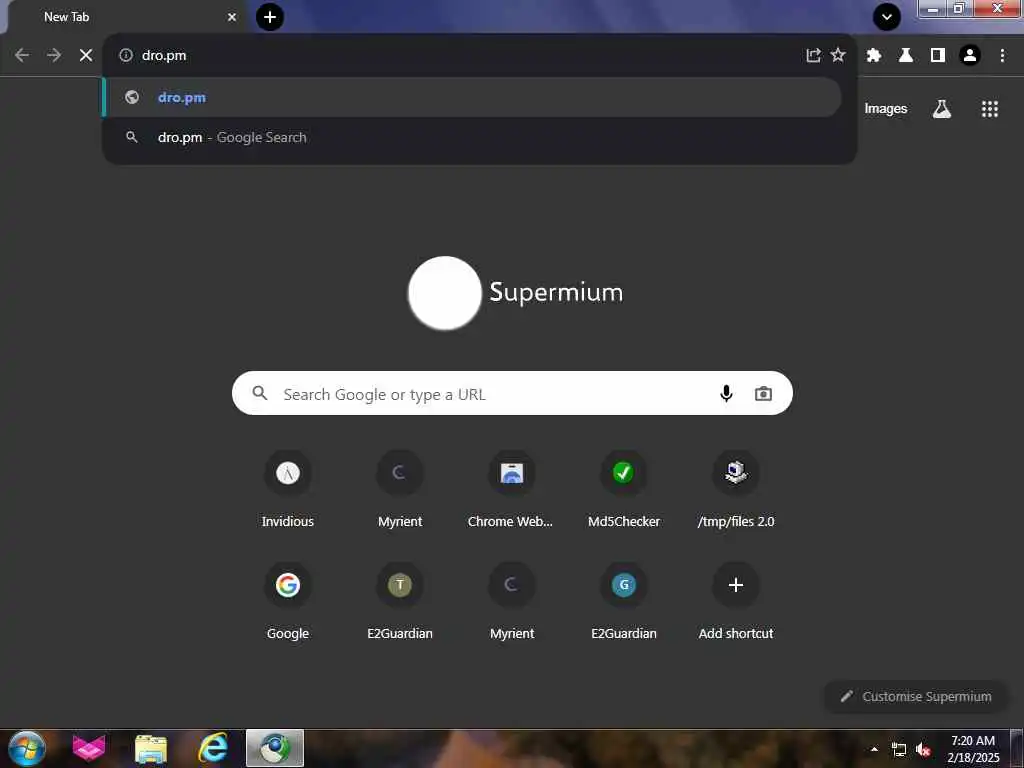Open the Images link
The height and width of the screenshot is (768, 1024).
coord(886,109)
